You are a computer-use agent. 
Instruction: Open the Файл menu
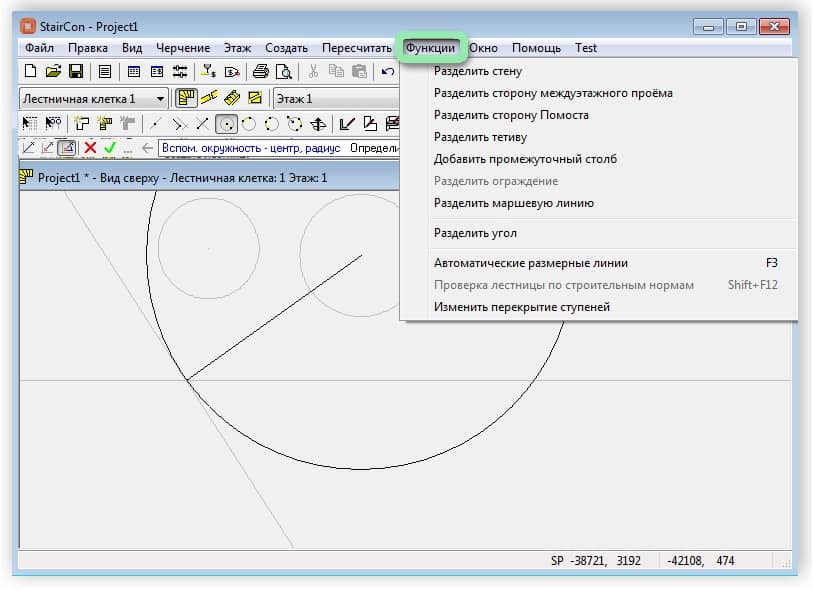pyautogui.click(x=39, y=47)
